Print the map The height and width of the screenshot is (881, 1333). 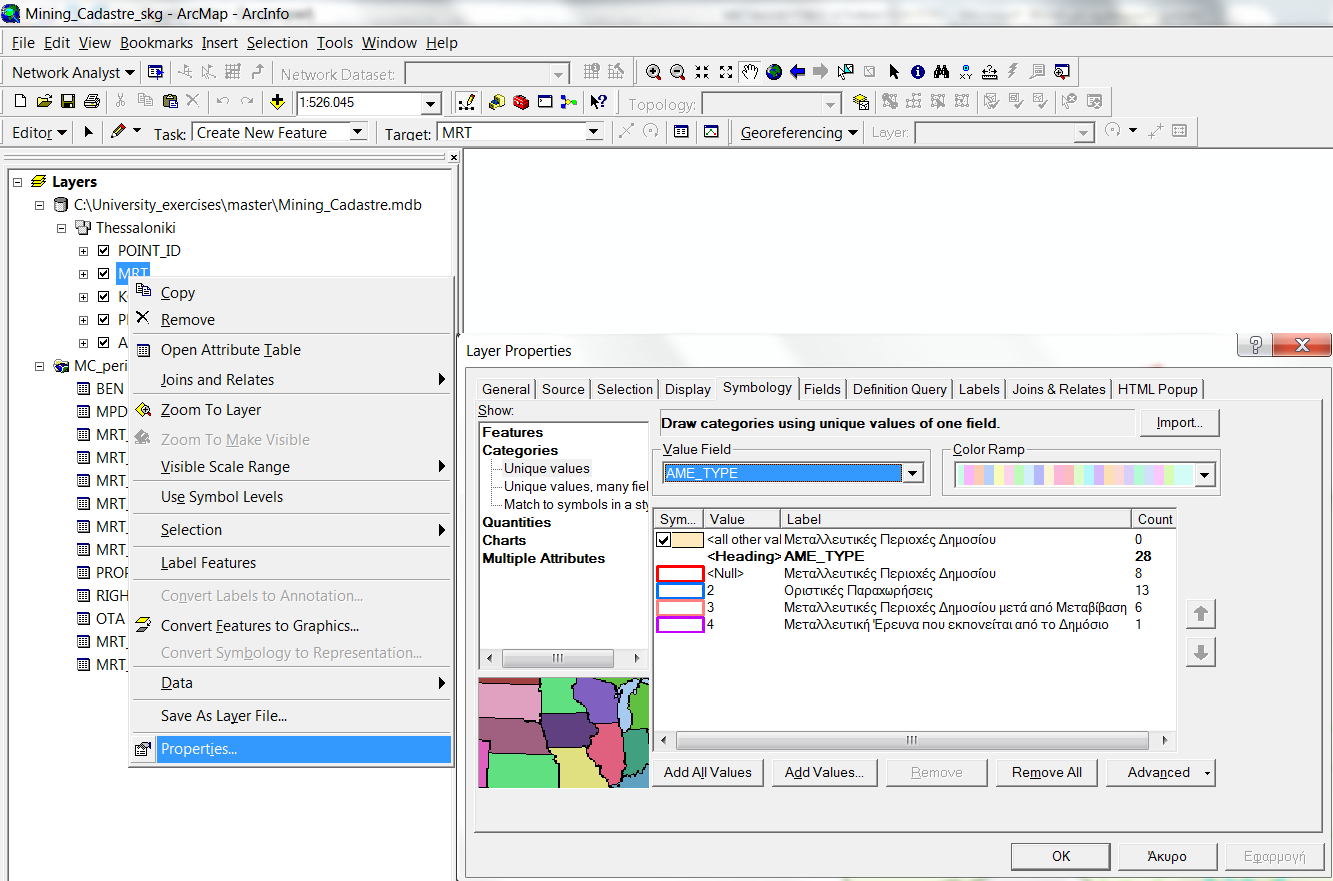(92, 102)
